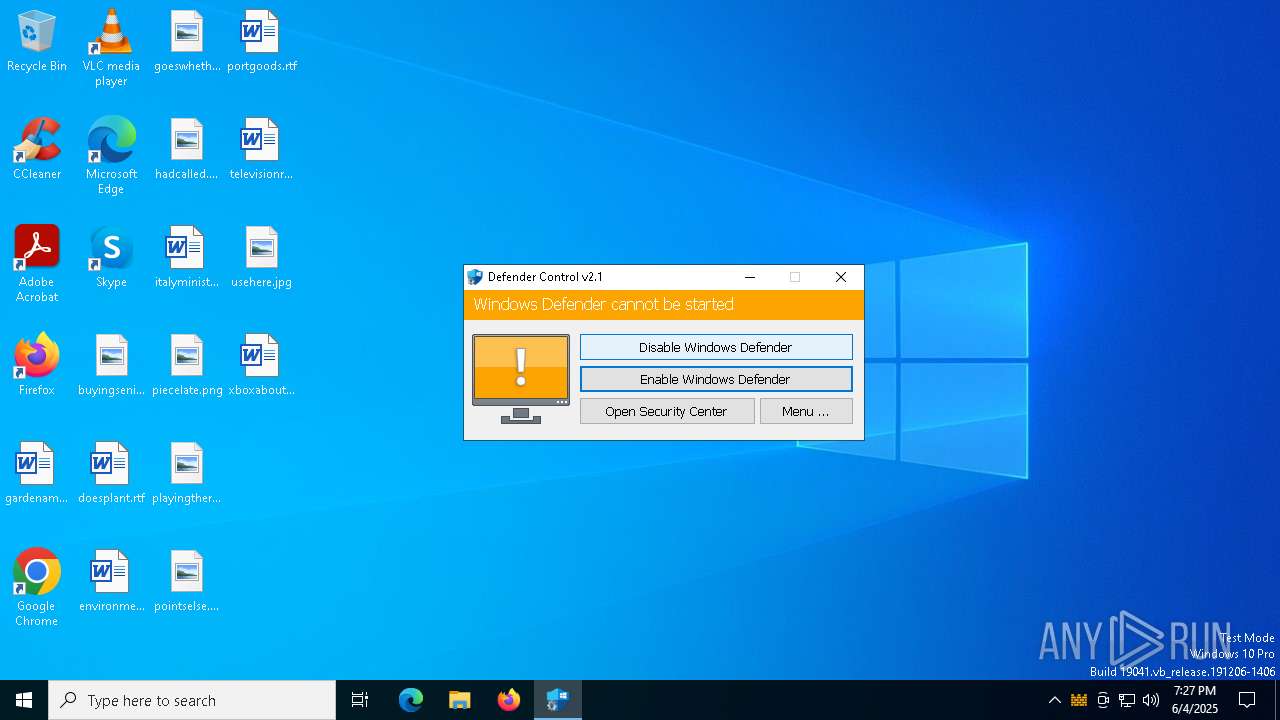Select the gardenam... document icon

[37, 474]
